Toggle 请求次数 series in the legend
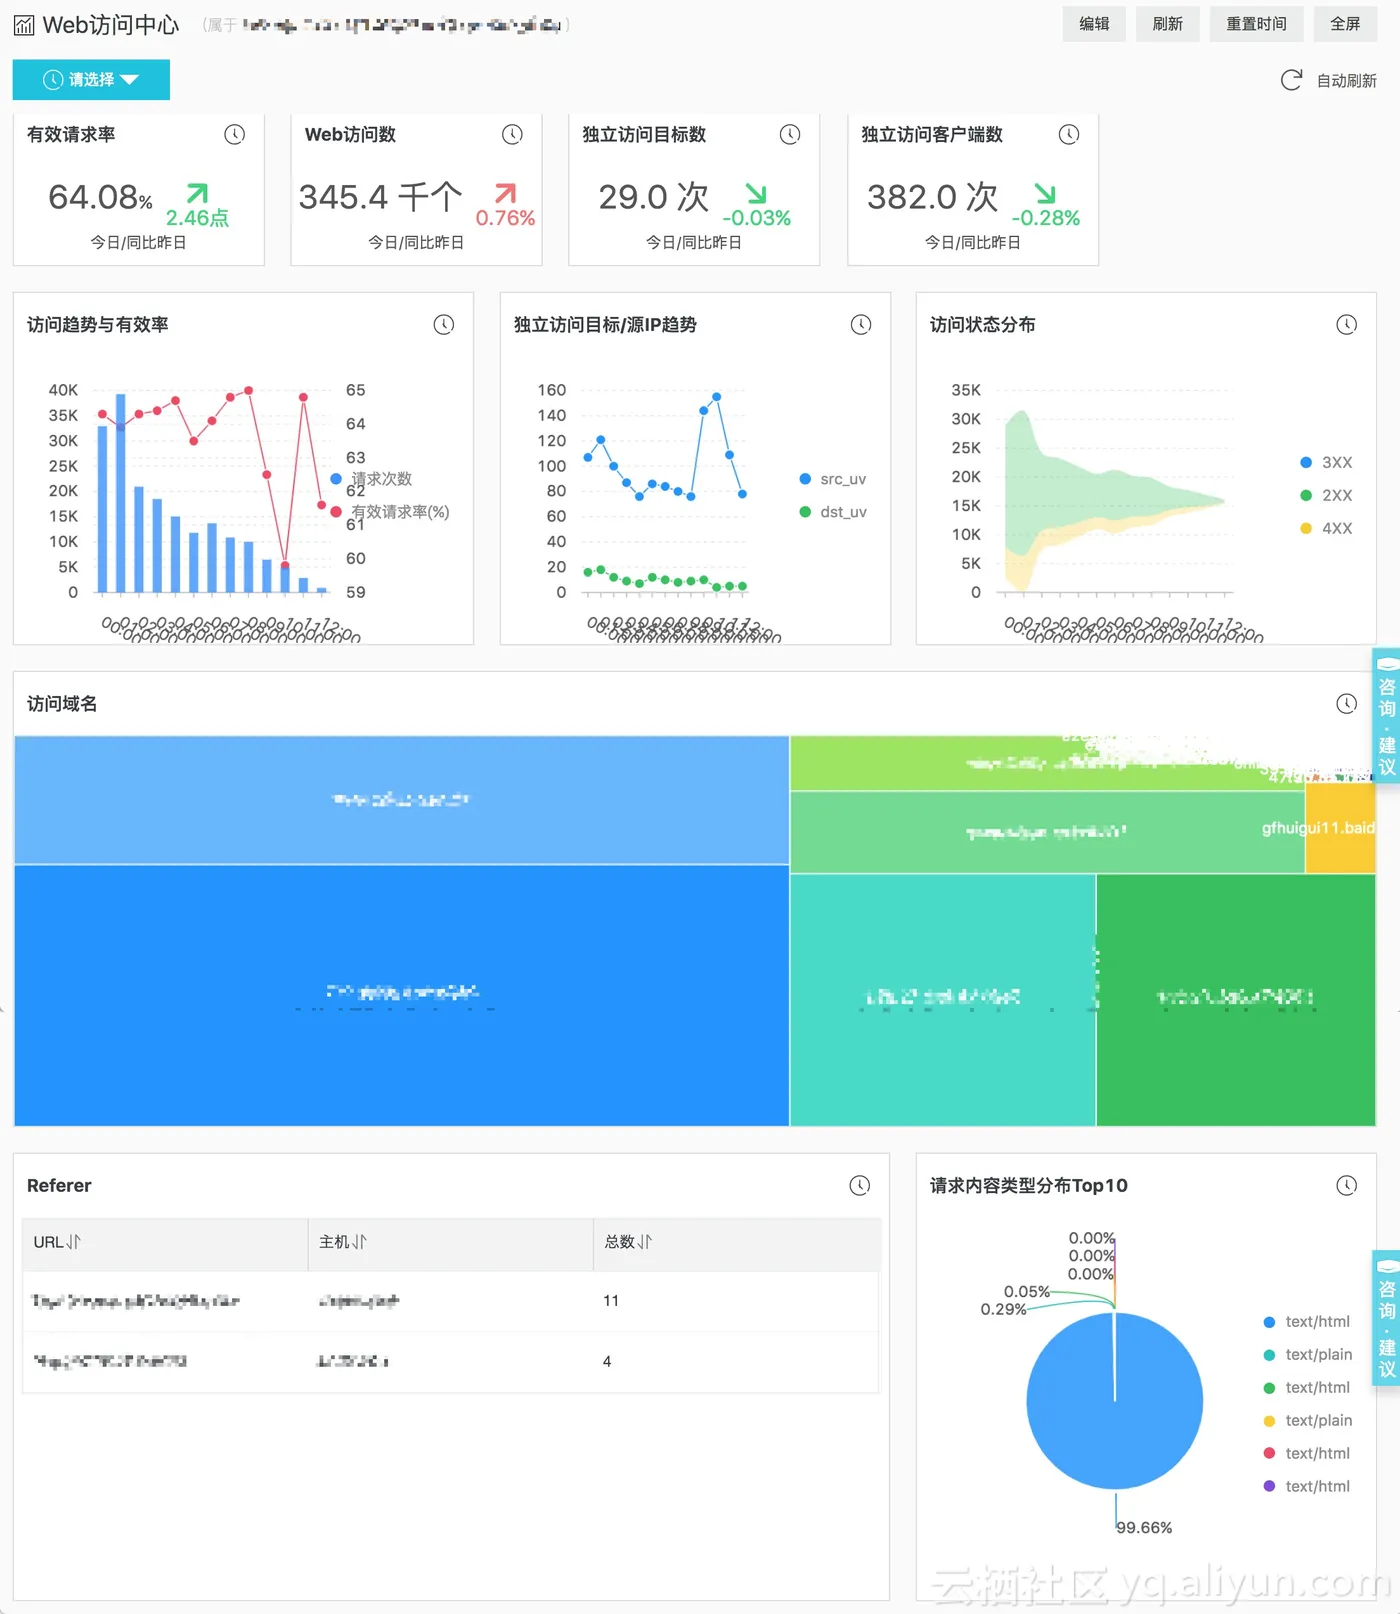The height and width of the screenshot is (1614, 1400). [372, 479]
